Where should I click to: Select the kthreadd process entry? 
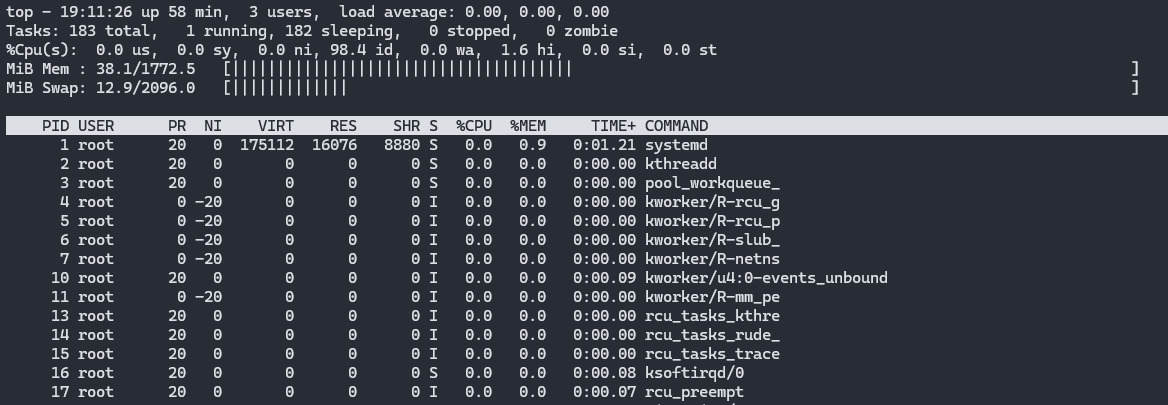point(680,164)
